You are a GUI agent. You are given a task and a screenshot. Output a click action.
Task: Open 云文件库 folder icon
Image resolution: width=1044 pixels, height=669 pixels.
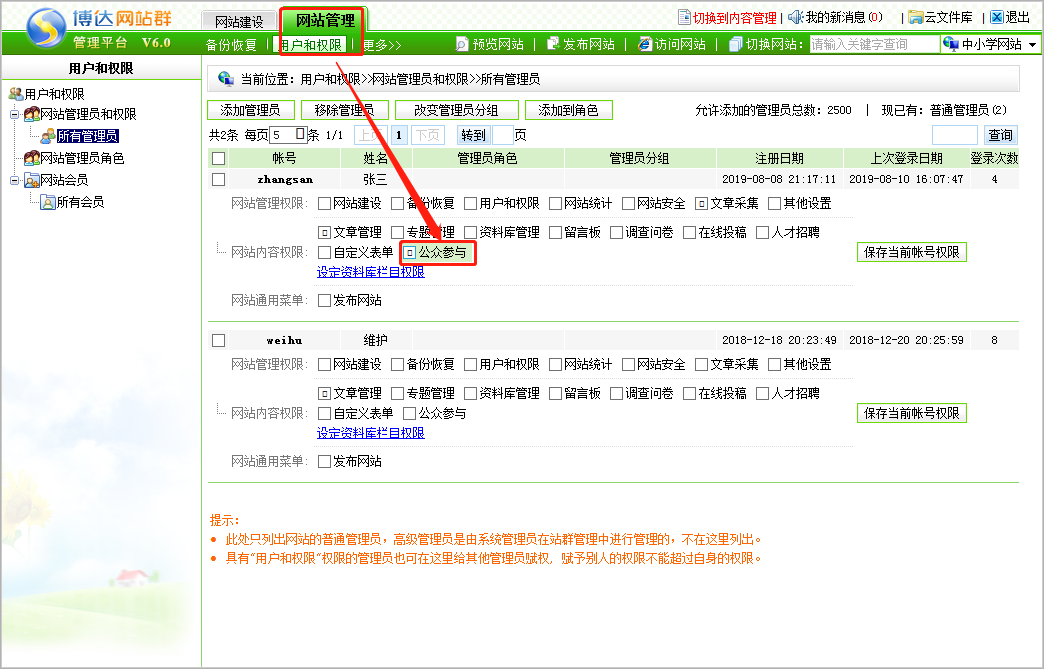915,17
